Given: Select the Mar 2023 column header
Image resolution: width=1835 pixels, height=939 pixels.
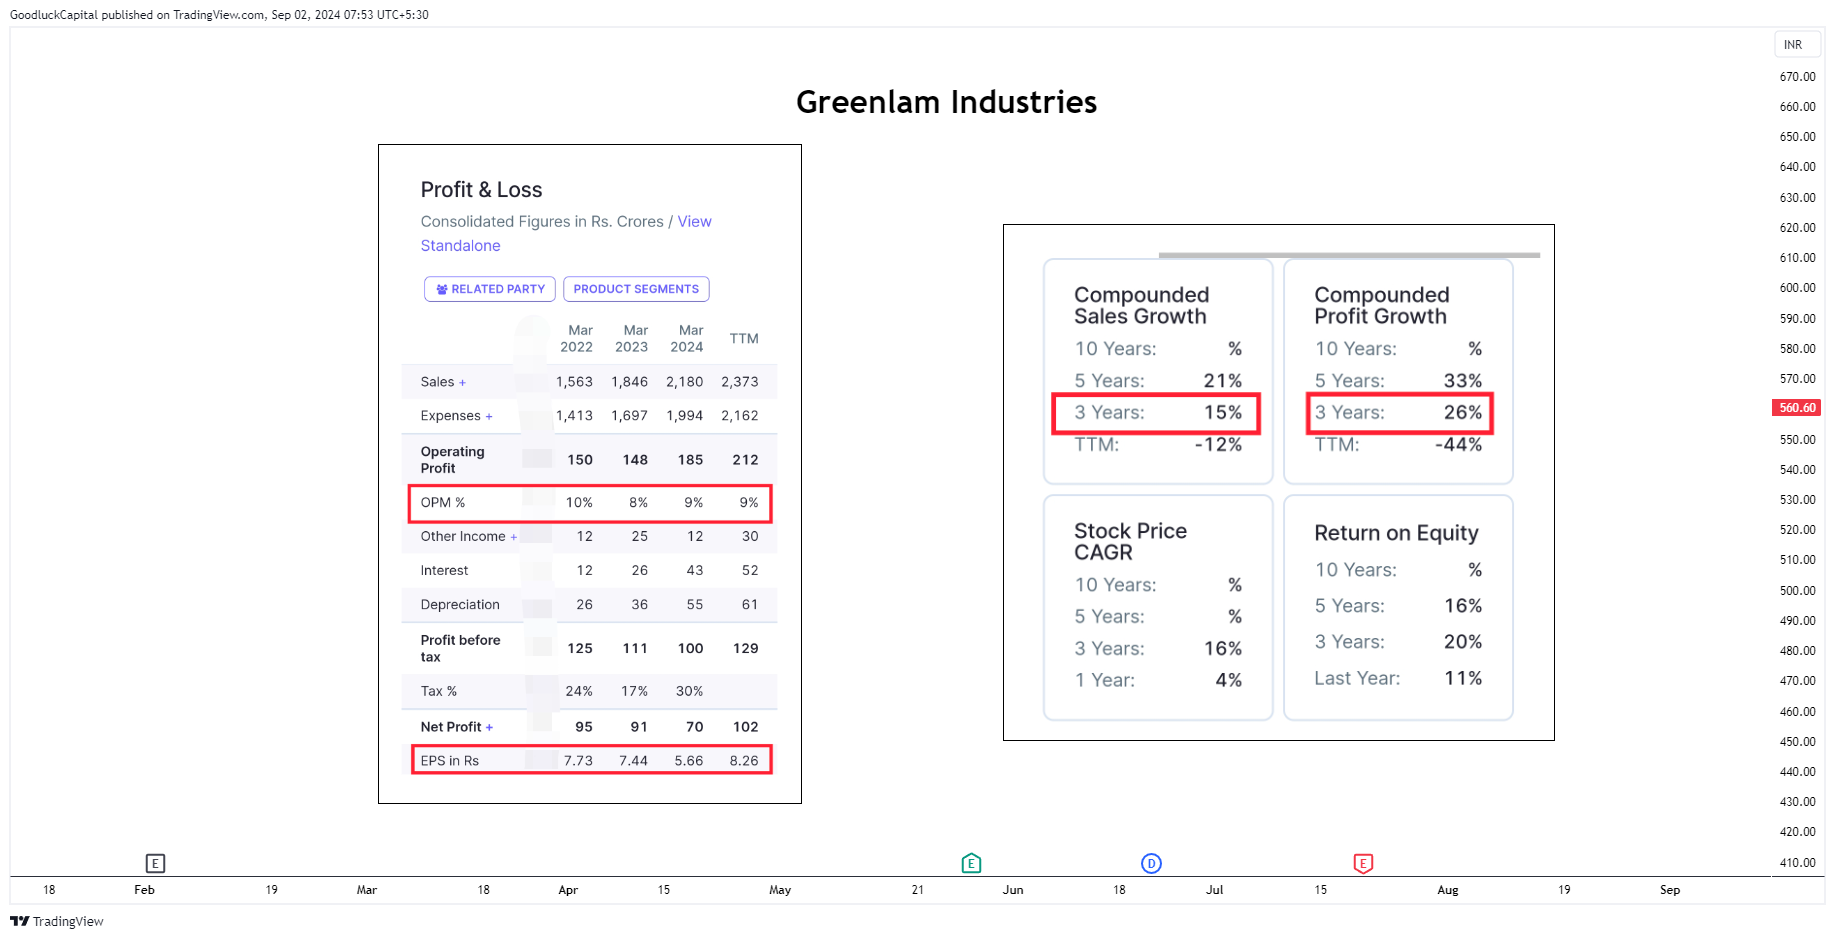Looking at the screenshot, I should coord(632,339).
